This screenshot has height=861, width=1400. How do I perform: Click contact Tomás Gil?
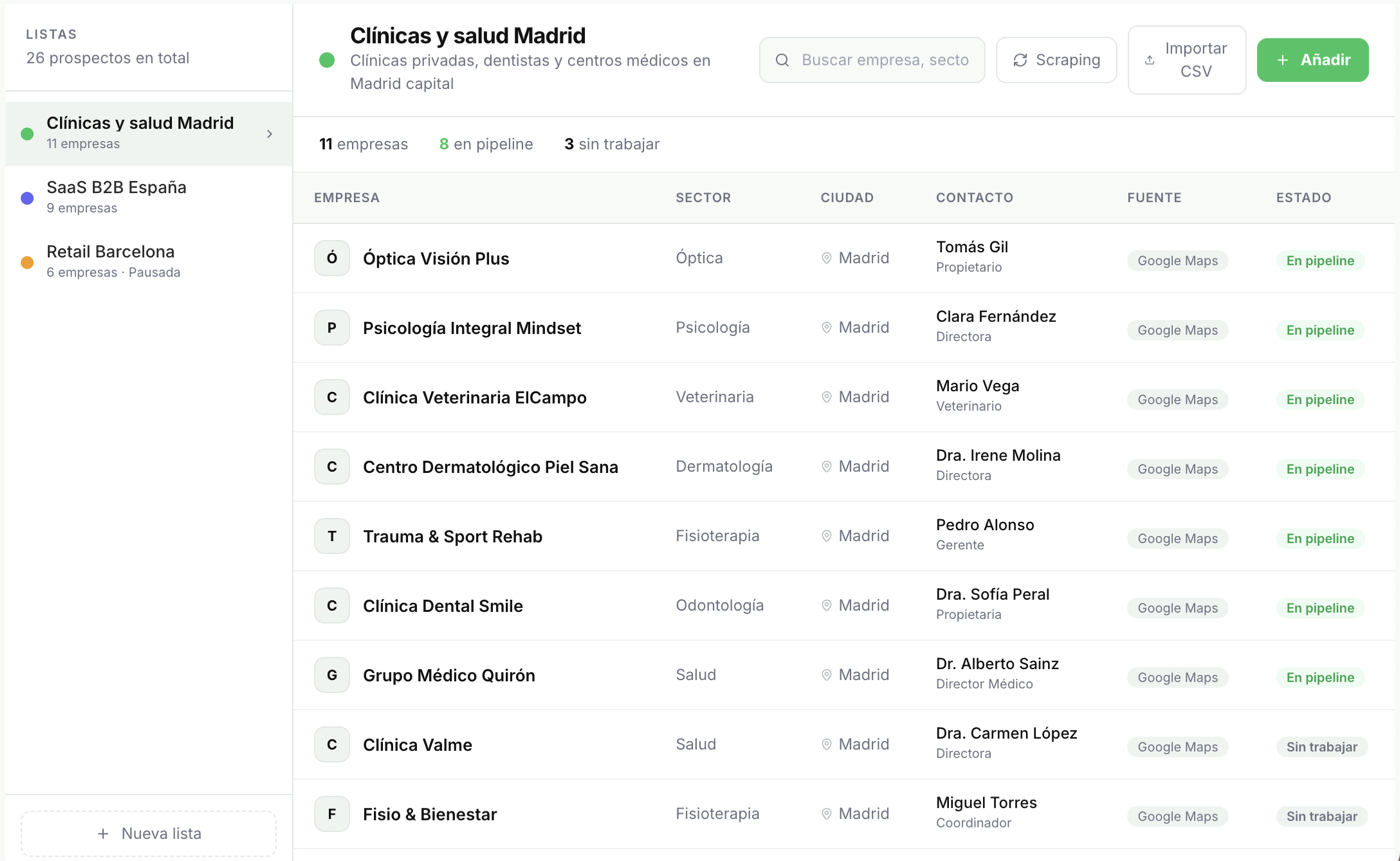(x=972, y=247)
